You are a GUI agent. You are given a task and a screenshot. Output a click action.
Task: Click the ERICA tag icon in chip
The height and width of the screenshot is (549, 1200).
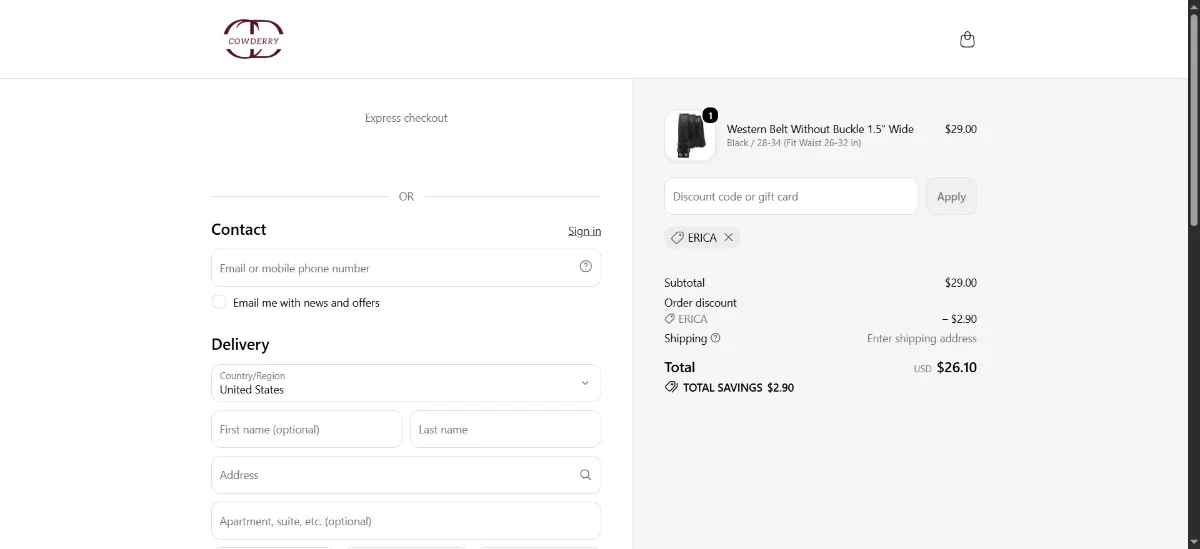[678, 238]
